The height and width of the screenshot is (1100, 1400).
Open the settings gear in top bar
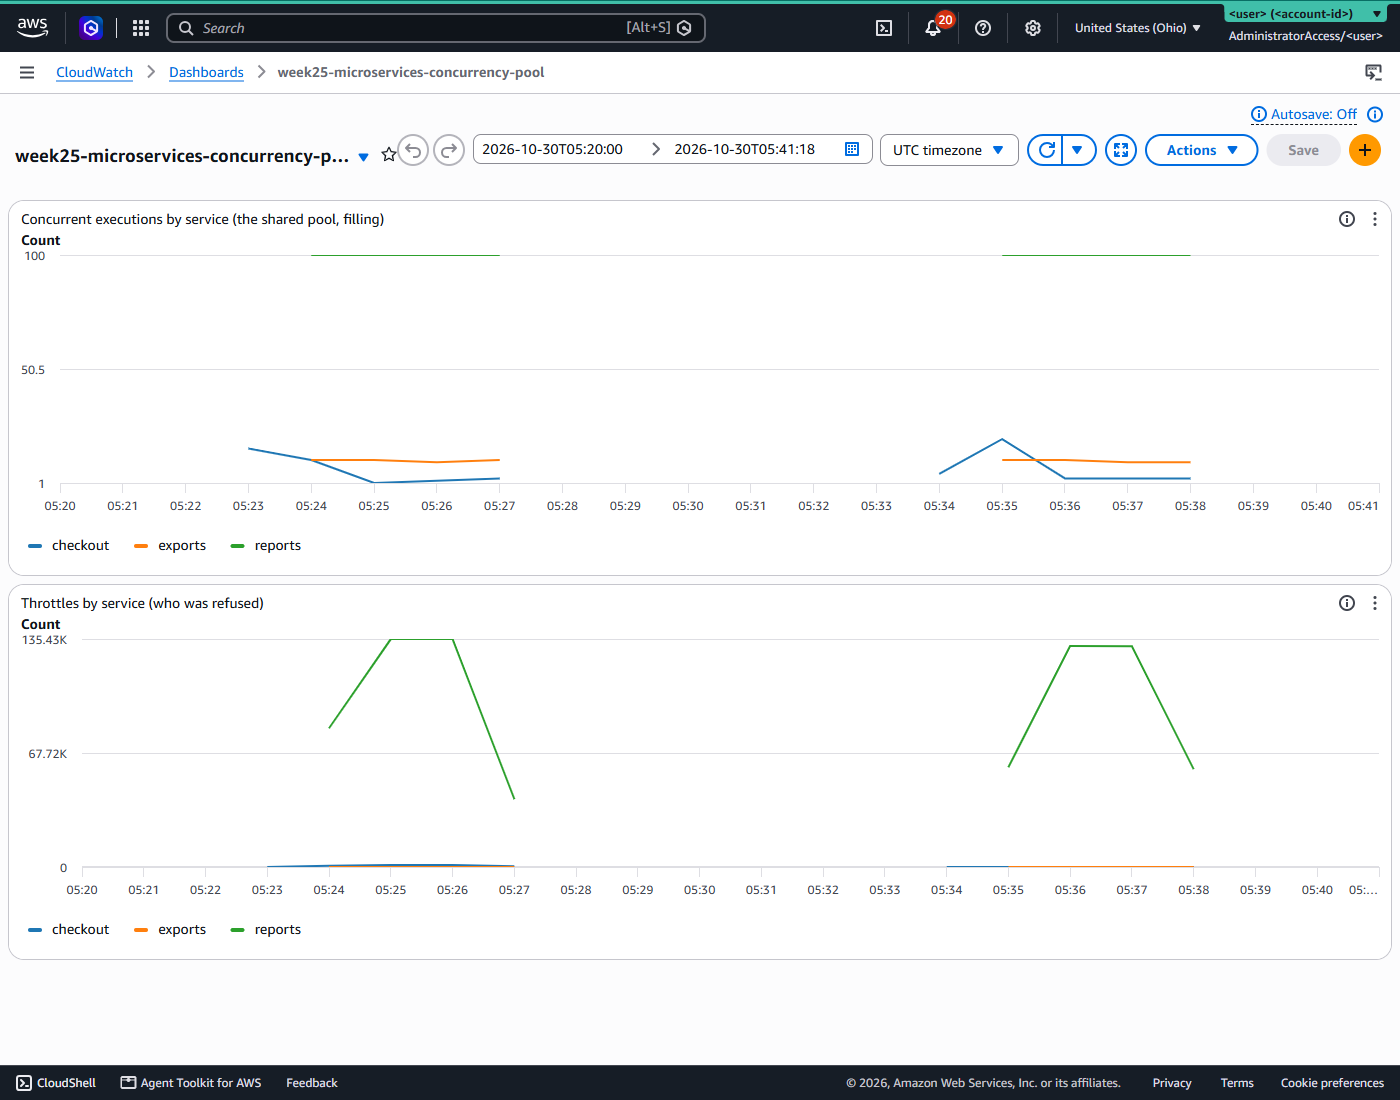click(x=1033, y=28)
